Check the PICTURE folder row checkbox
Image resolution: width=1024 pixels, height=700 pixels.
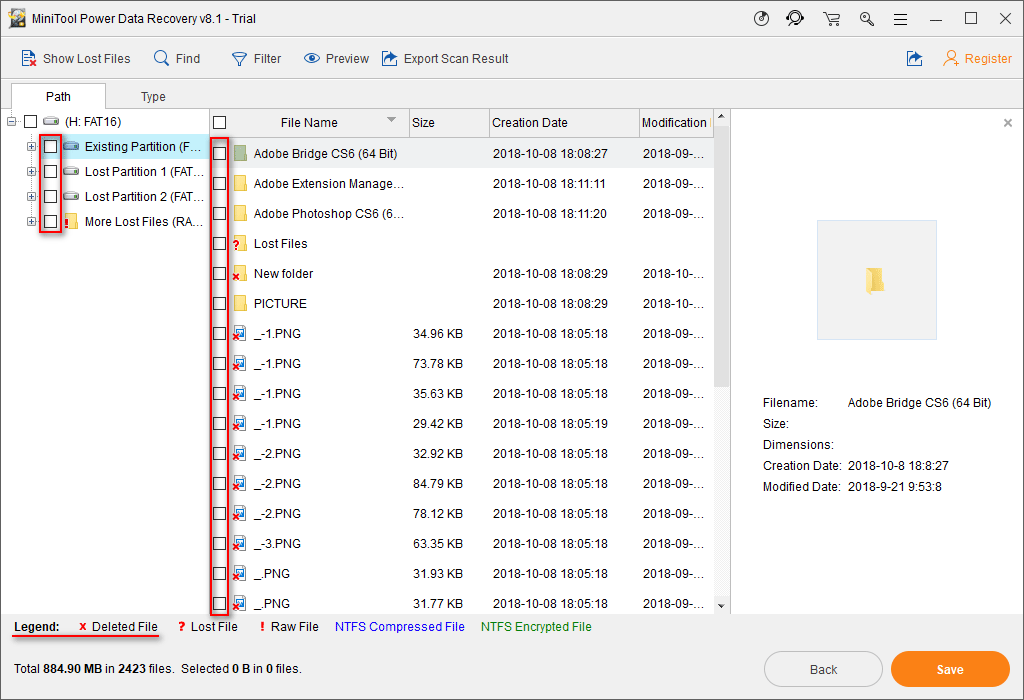219,304
